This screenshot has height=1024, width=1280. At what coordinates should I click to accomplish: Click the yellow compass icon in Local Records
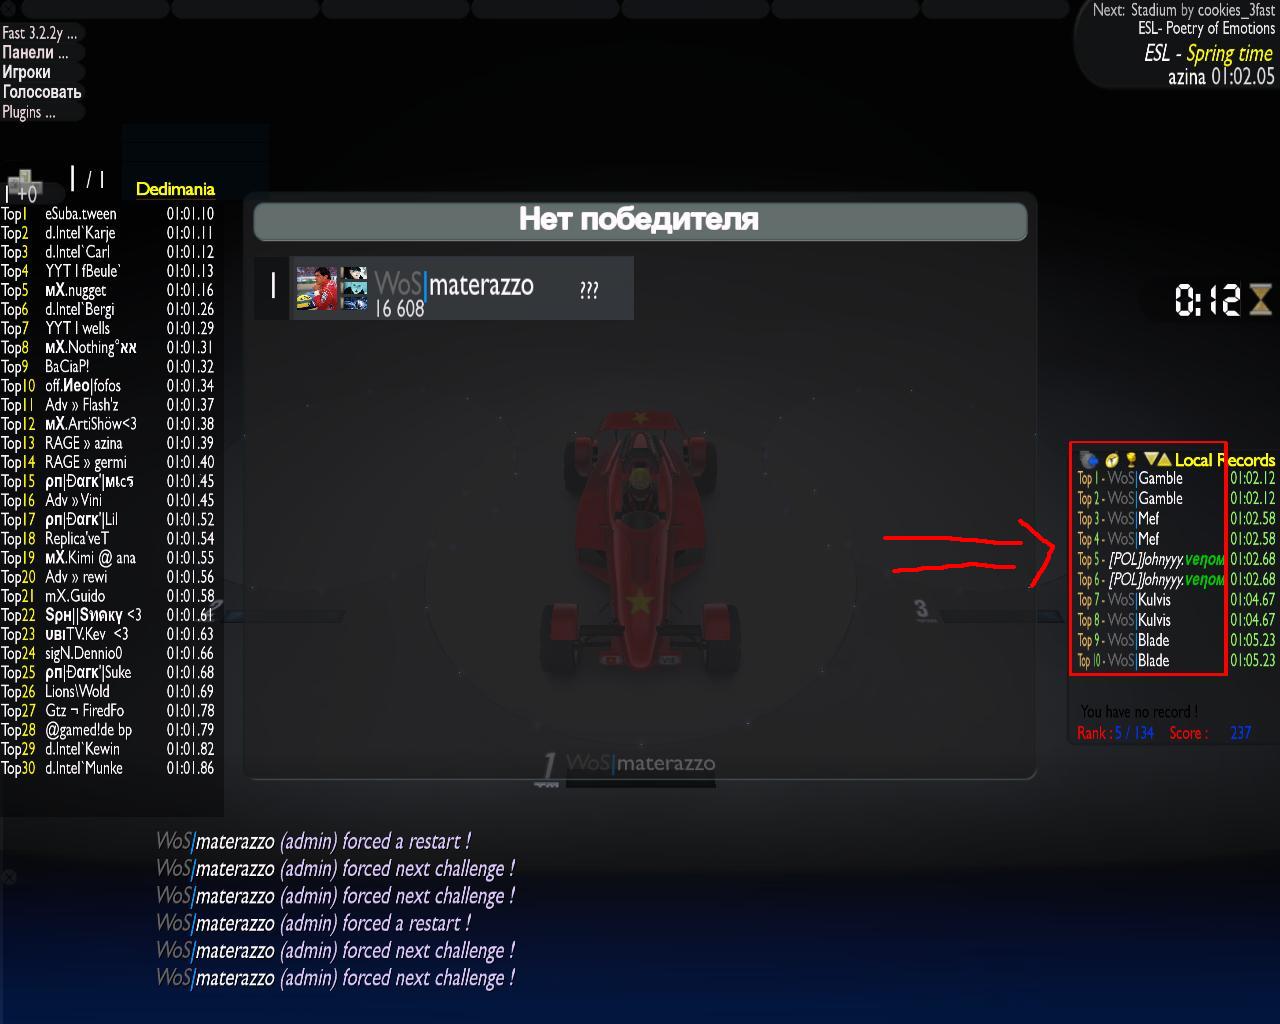[1112, 460]
